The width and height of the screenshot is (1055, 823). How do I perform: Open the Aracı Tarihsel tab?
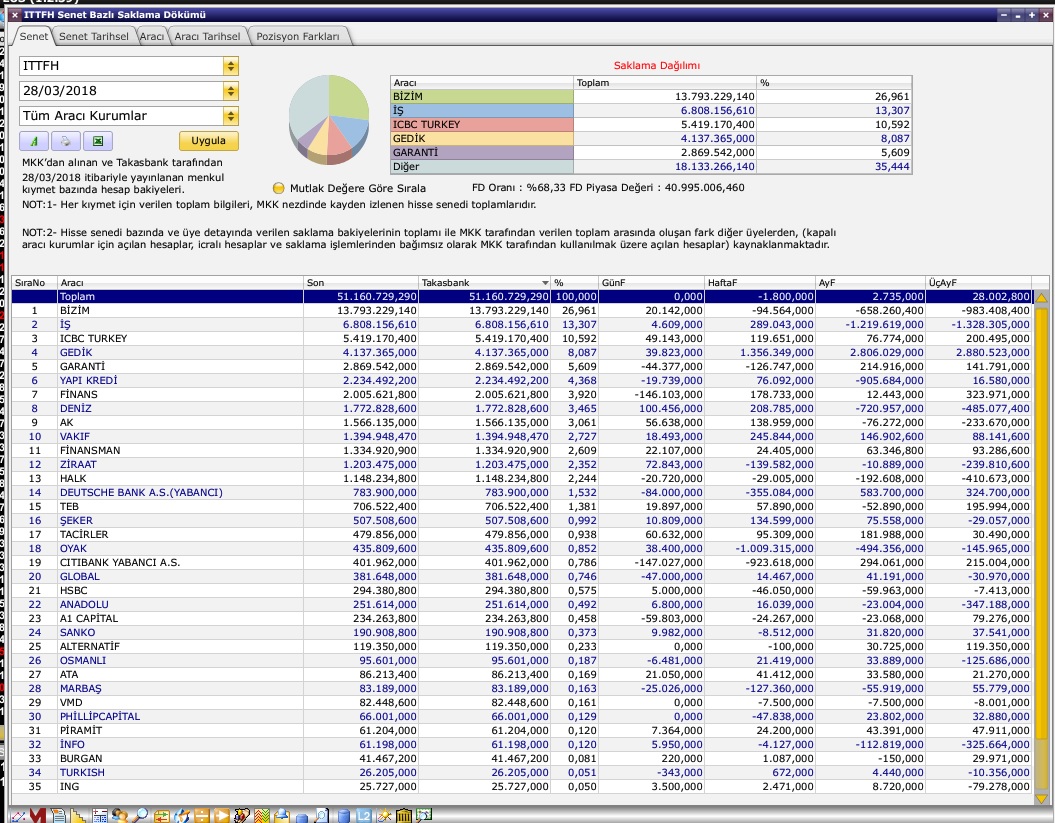click(x=207, y=36)
